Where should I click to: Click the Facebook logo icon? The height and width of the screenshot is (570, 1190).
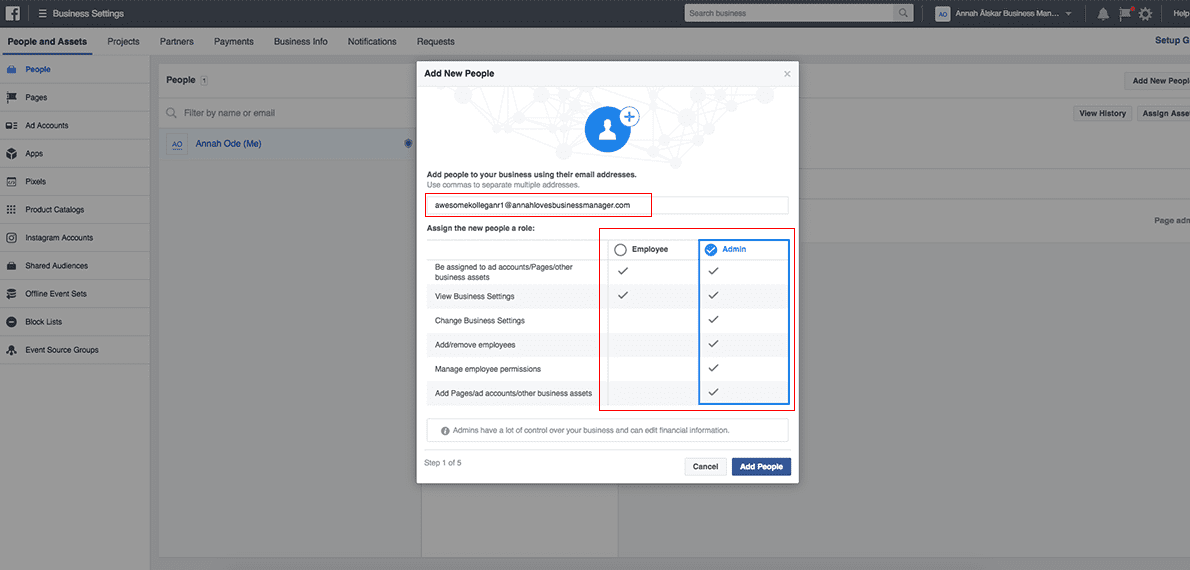[x=13, y=13]
